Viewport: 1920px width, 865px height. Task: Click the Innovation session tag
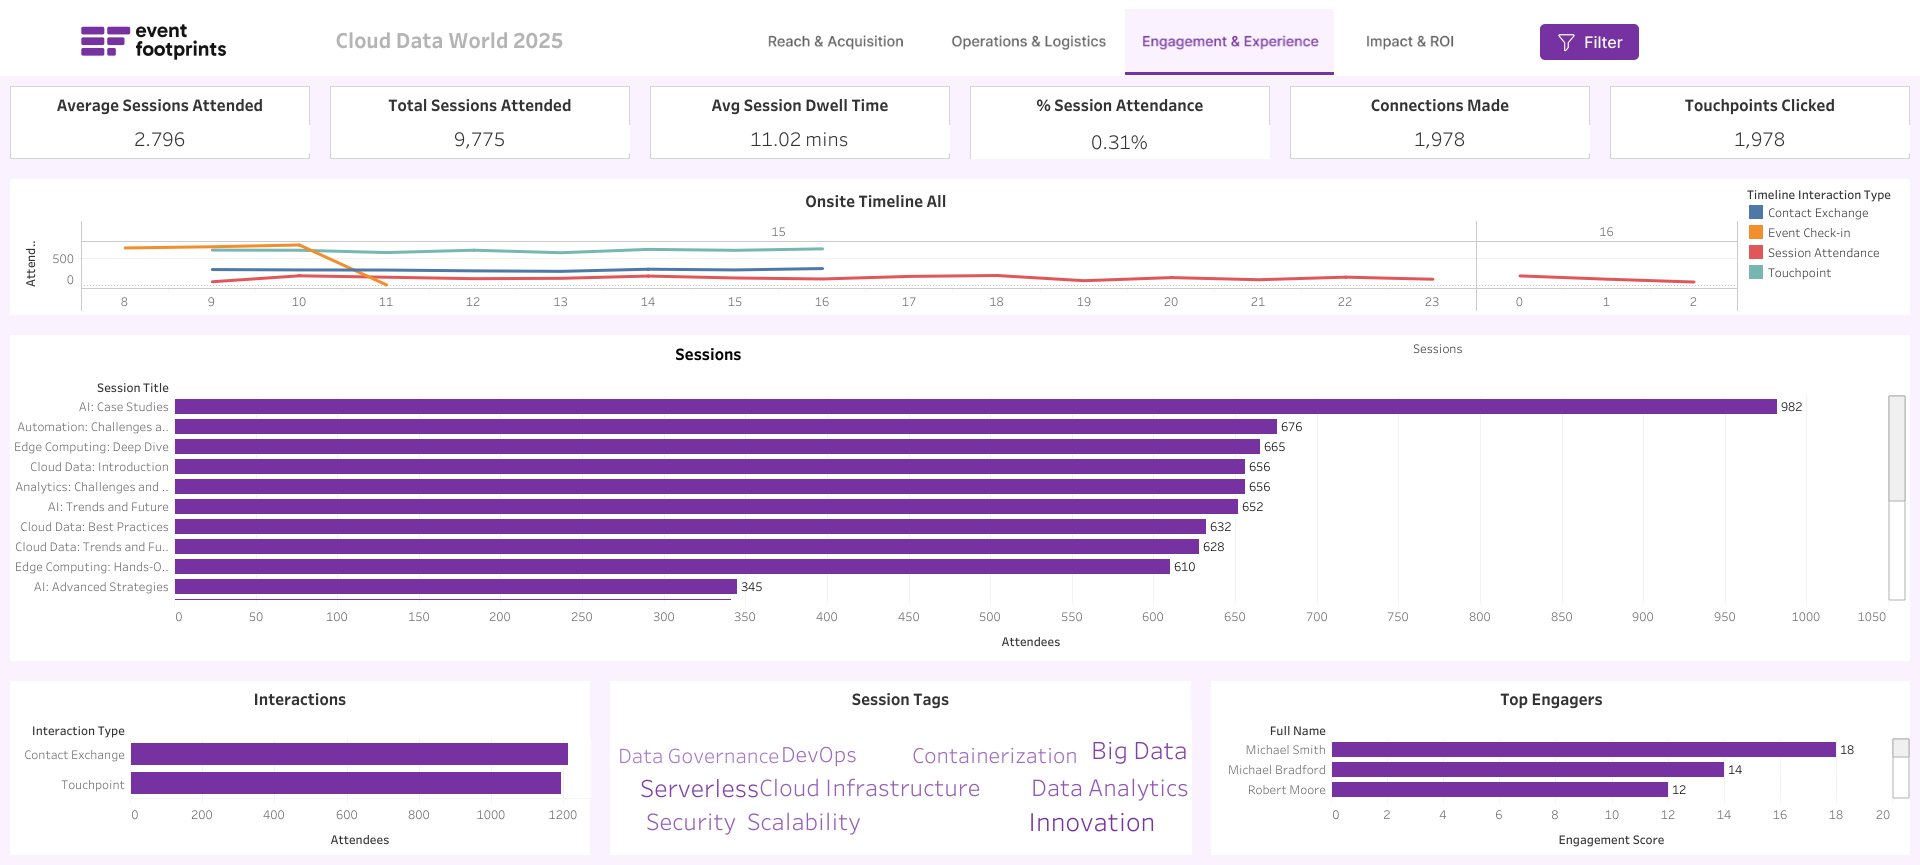coord(1091,823)
